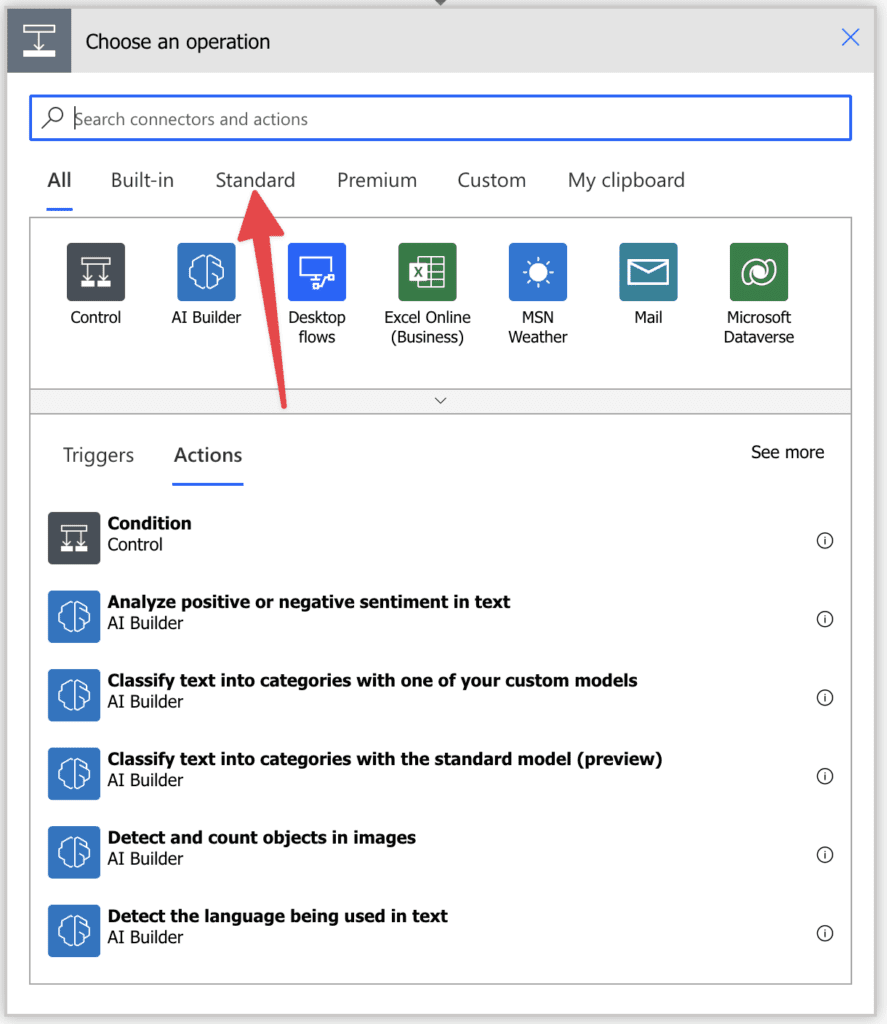Screen dimensions: 887x1024
Task: Open the Triggers tab
Action: pos(98,455)
